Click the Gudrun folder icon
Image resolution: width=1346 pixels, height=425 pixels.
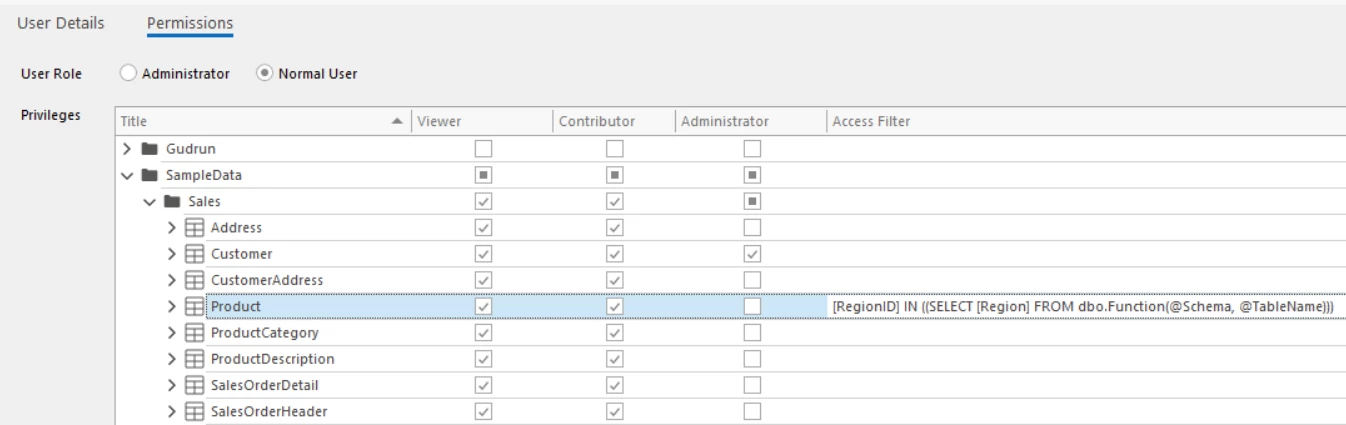(150, 149)
